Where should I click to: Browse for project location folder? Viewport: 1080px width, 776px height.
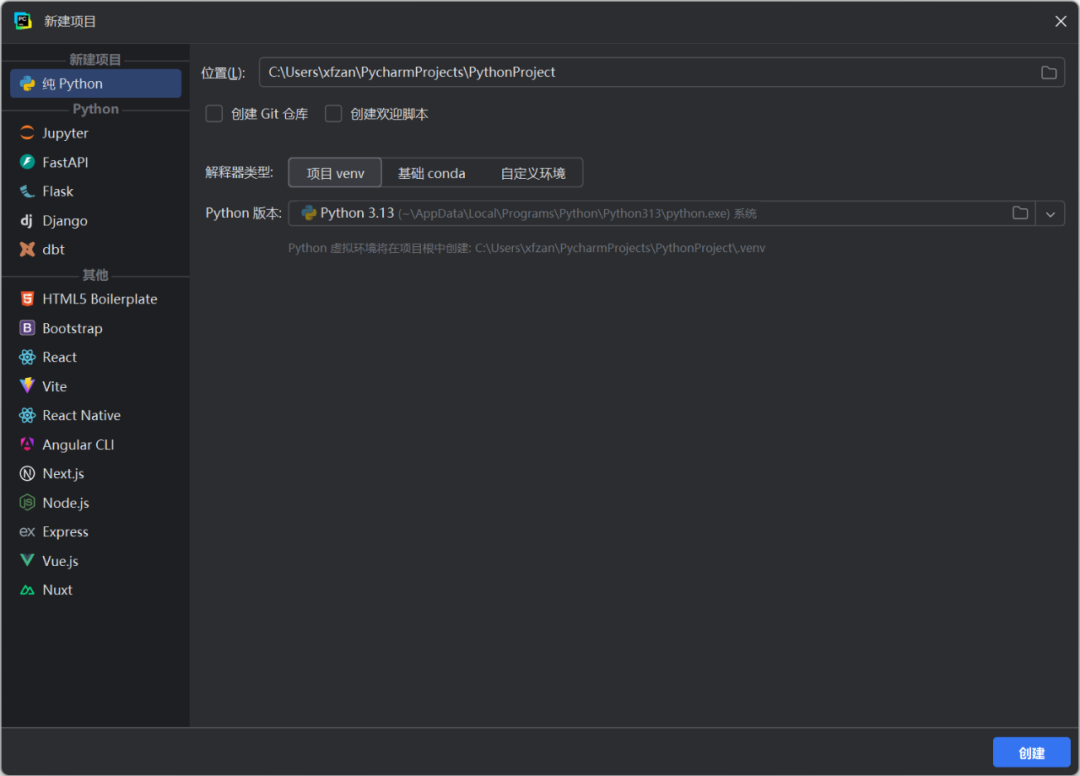(1048, 72)
